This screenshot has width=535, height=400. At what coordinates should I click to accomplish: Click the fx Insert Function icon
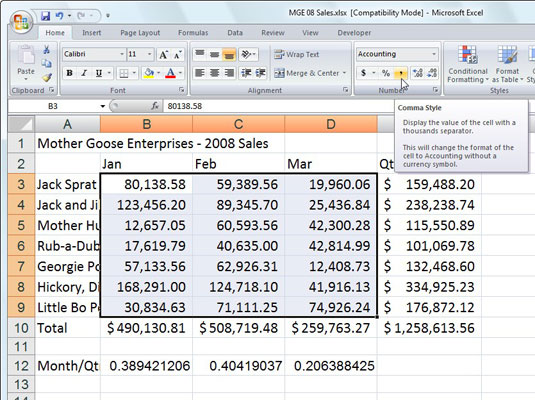(155, 106)
